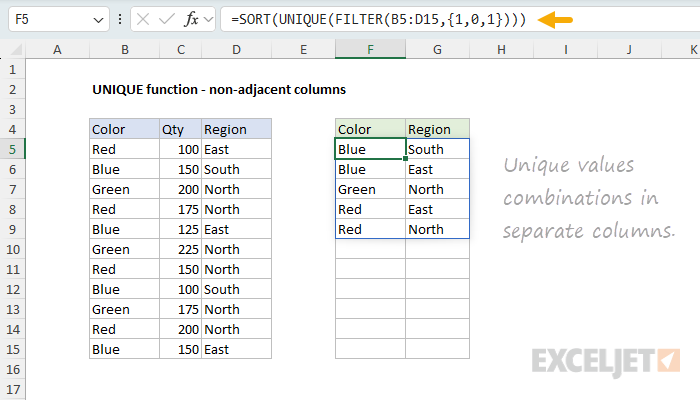This screenshot has height=400, width=700.
Task: Select column E header
Action: click(304, 50)
